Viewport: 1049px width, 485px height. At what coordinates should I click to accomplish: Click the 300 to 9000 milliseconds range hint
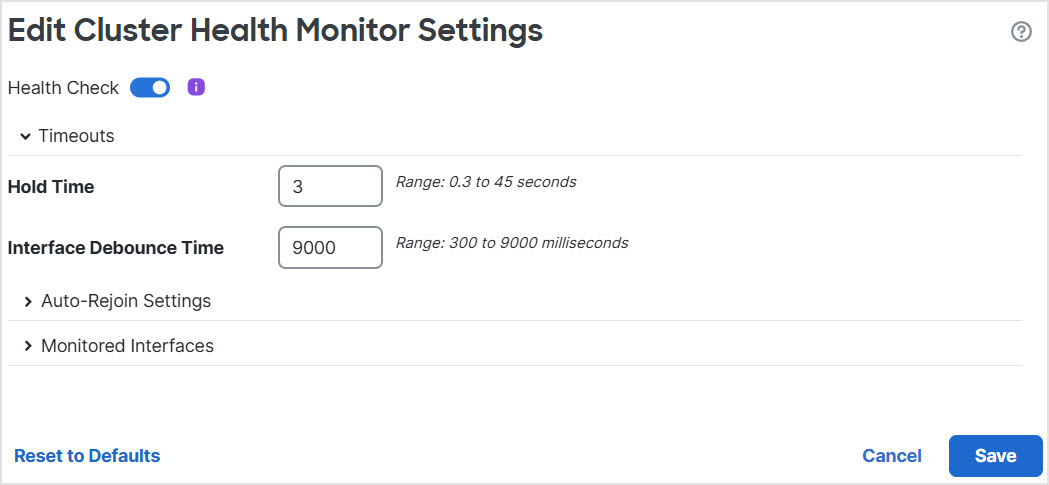point(512,242)
